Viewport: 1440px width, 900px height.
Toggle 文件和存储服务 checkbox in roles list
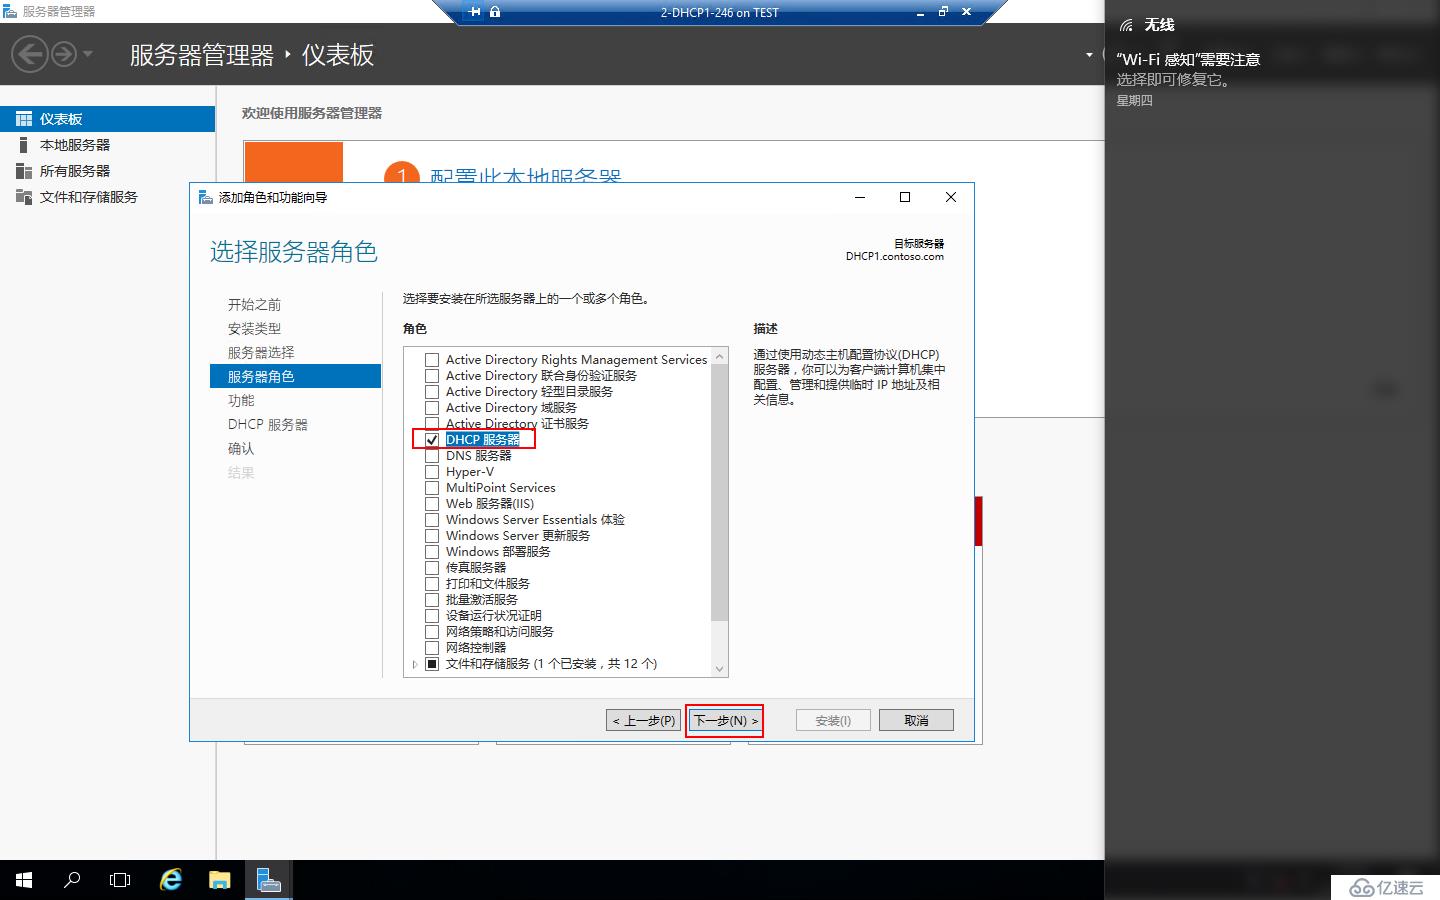tap(432, 664)
